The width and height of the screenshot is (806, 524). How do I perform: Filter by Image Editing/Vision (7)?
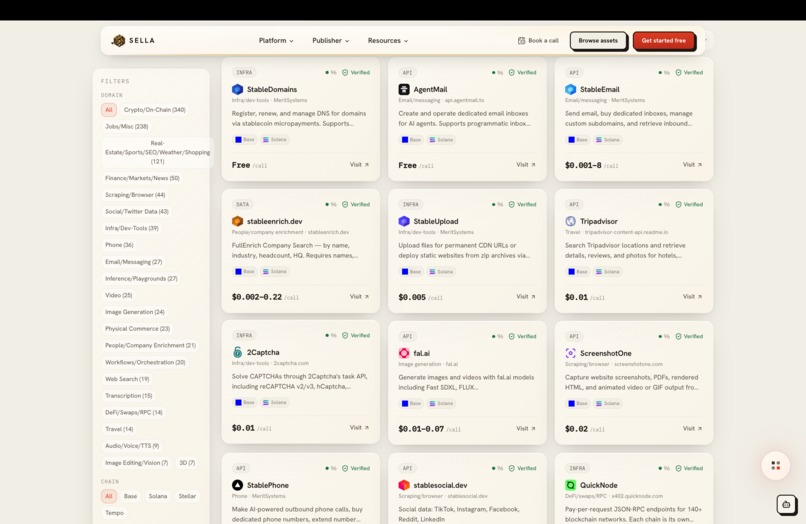click(x=137, y=463)
